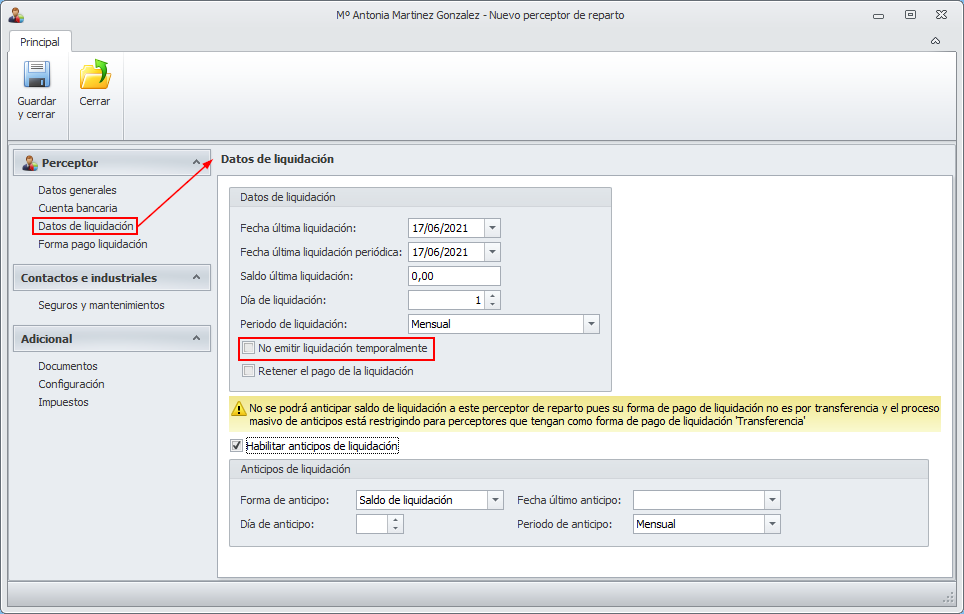Open Cuenta bancaria section
The image size is (964, 614).
pos(77,208)
